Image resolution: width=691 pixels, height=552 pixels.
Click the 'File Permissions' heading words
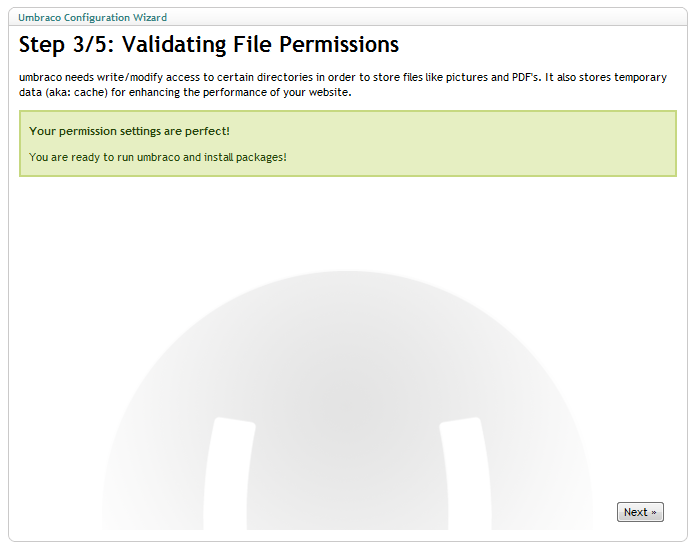tap(316, 45)
